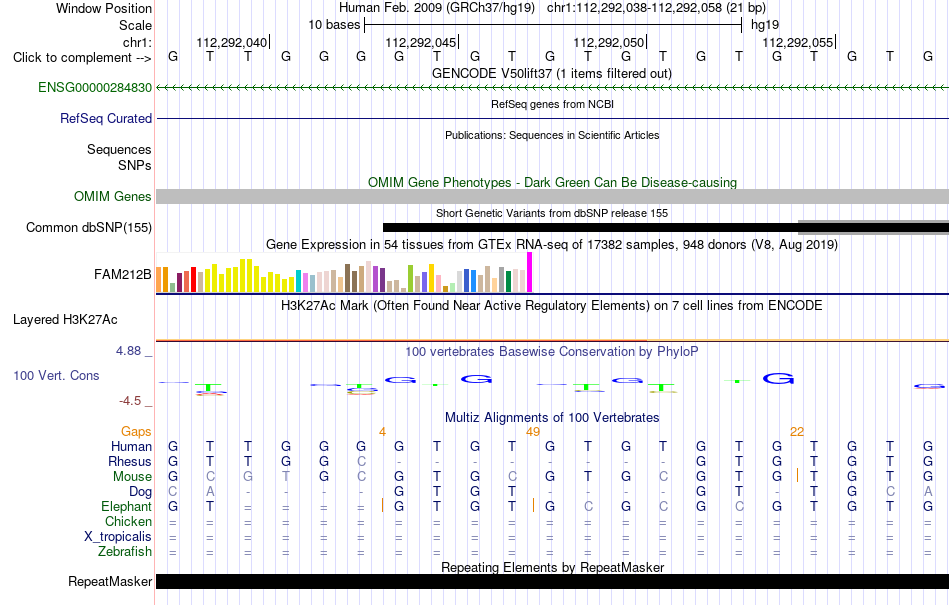Click the FAM212B GTEx track label
Screen dimensions: 950x605
coord(122,274)
